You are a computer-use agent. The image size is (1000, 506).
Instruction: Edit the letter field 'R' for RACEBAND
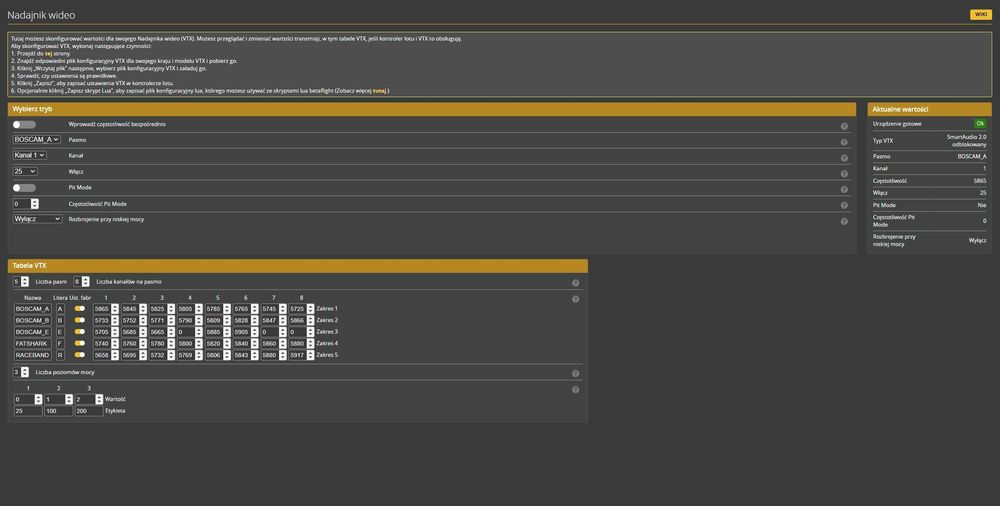[x=60, y=355]
